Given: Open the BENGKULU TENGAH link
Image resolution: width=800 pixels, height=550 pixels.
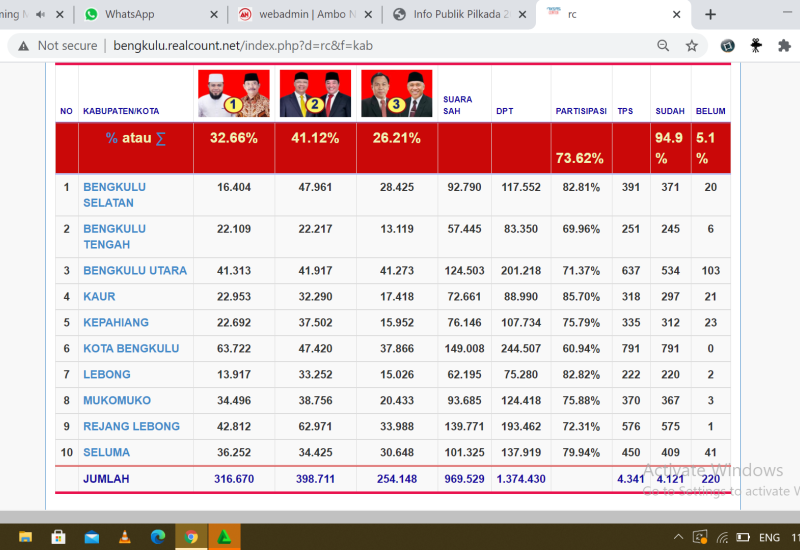Looking at the screenshot, I should pyautogui.click(x=114, y=237).
